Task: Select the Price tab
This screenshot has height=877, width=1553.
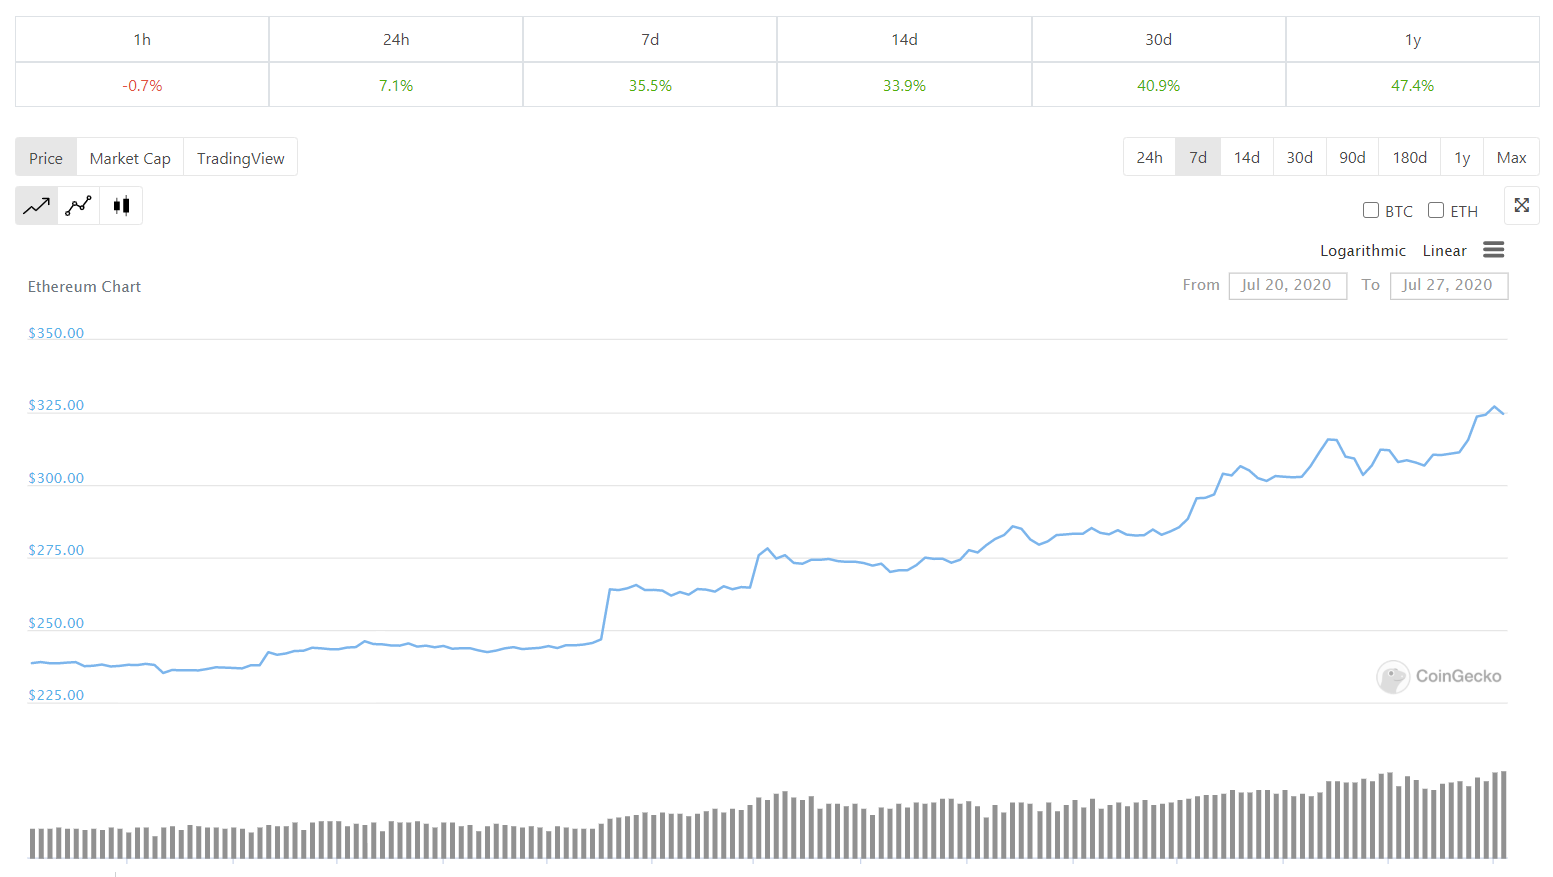Action: coord(46,158)
